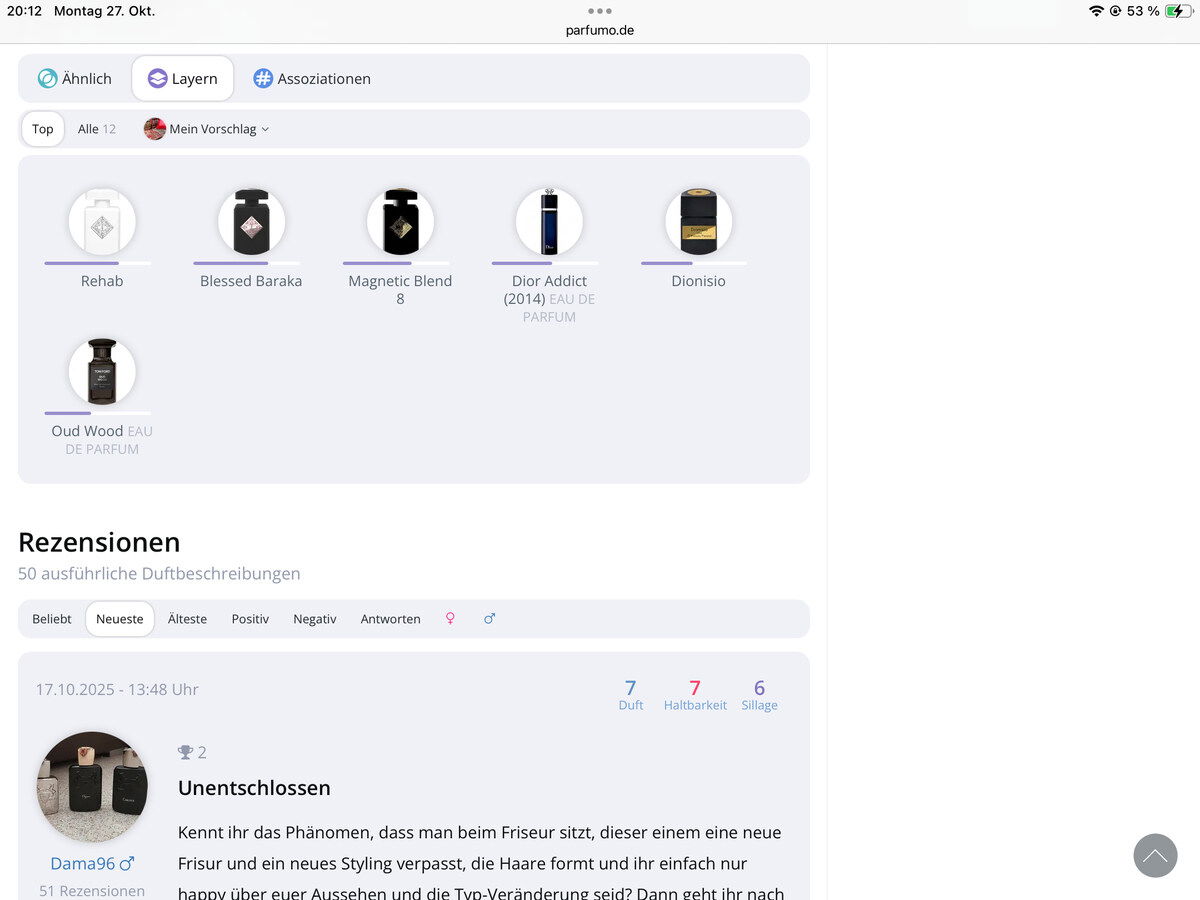1200x900 pixels.
Task: Switch to Top layering suggestions
Action: (x=43, y=129)
